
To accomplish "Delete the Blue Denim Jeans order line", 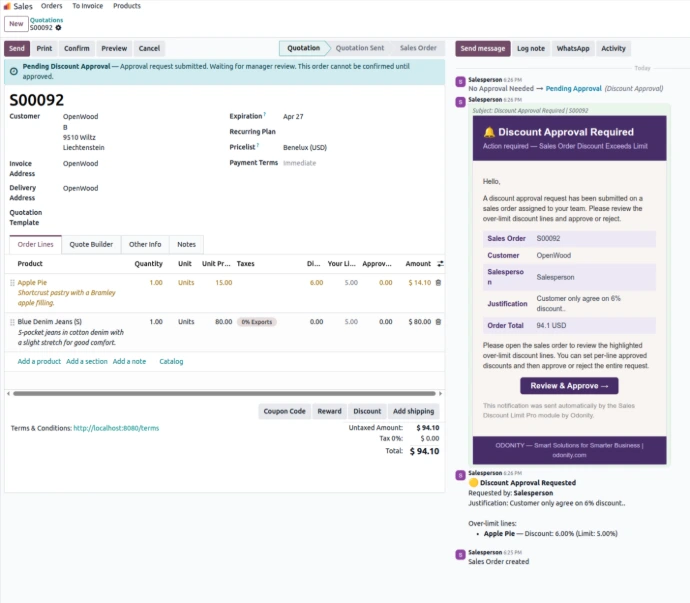I will coord(437,322).
